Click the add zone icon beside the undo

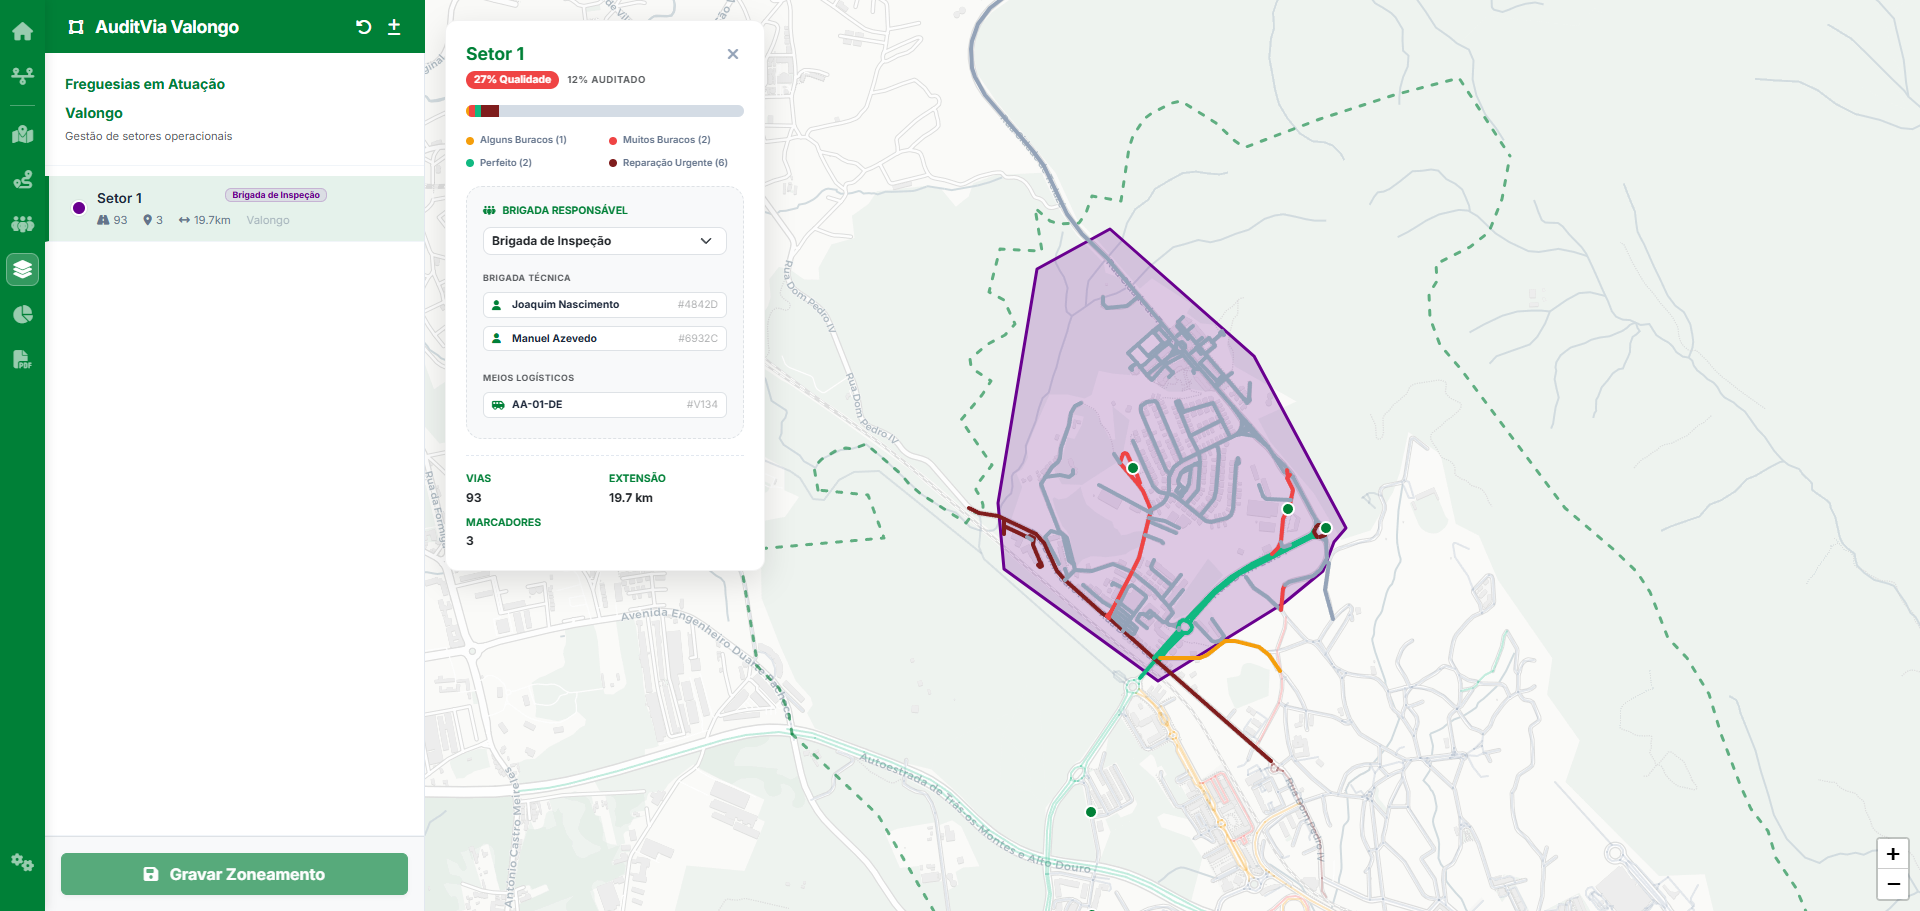pyautogui.click(x=395, y=27)
